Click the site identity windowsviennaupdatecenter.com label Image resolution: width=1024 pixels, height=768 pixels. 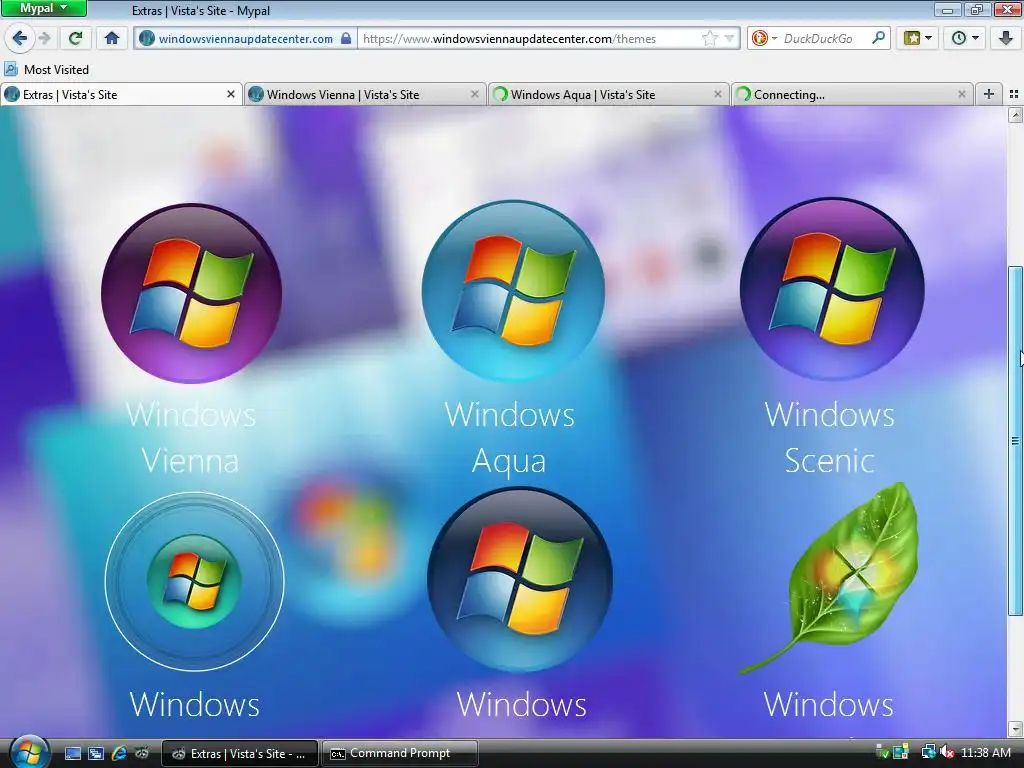click(246, 39)
